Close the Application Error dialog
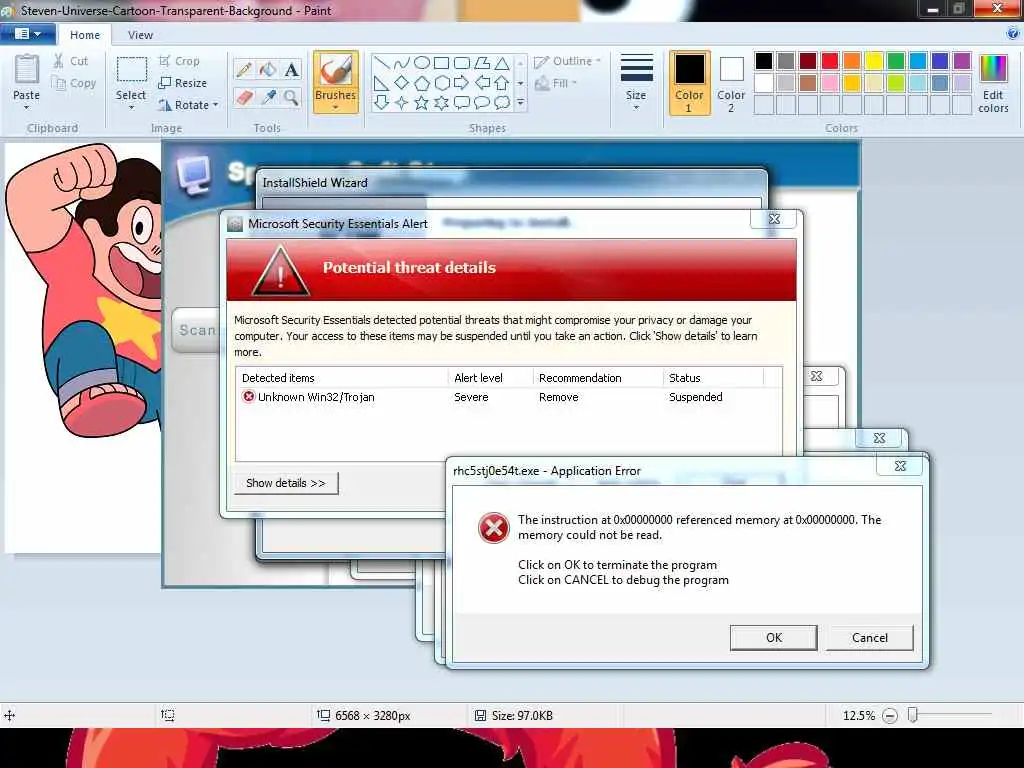 pyautogui.click(x=901, y=466)
